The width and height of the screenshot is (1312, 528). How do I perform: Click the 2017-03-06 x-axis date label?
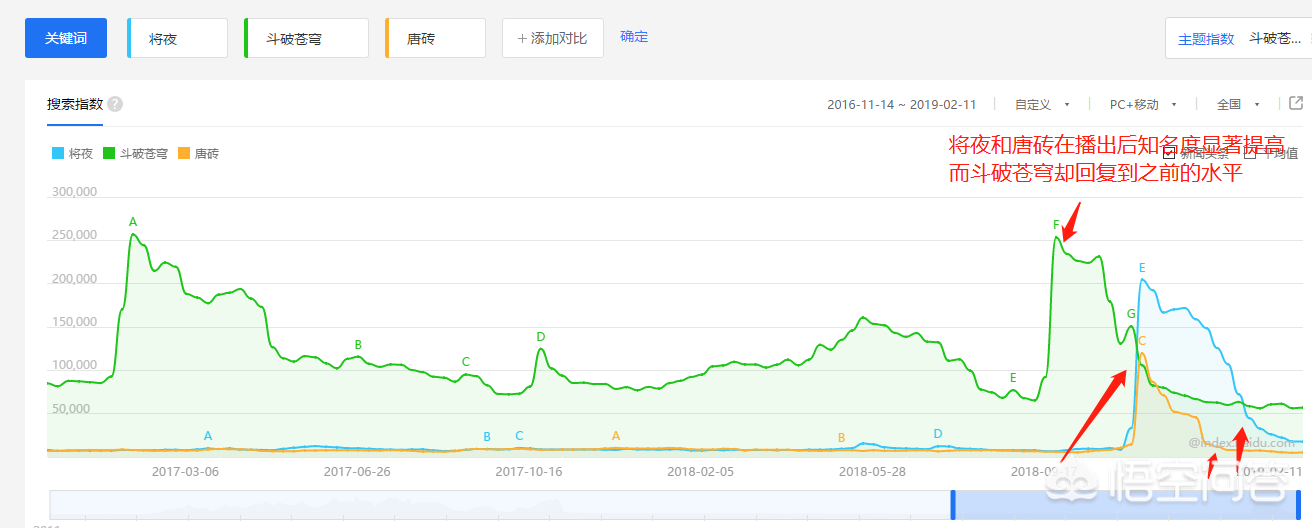pyautogui.click(x=185, y=471)
